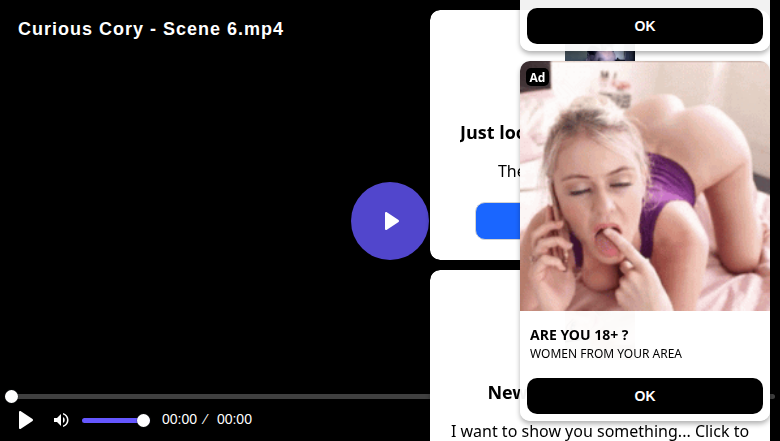This screenshot has width=780, height=441.
Task: Click the middle of the volume slider track
Action: [x=112, y=420]
